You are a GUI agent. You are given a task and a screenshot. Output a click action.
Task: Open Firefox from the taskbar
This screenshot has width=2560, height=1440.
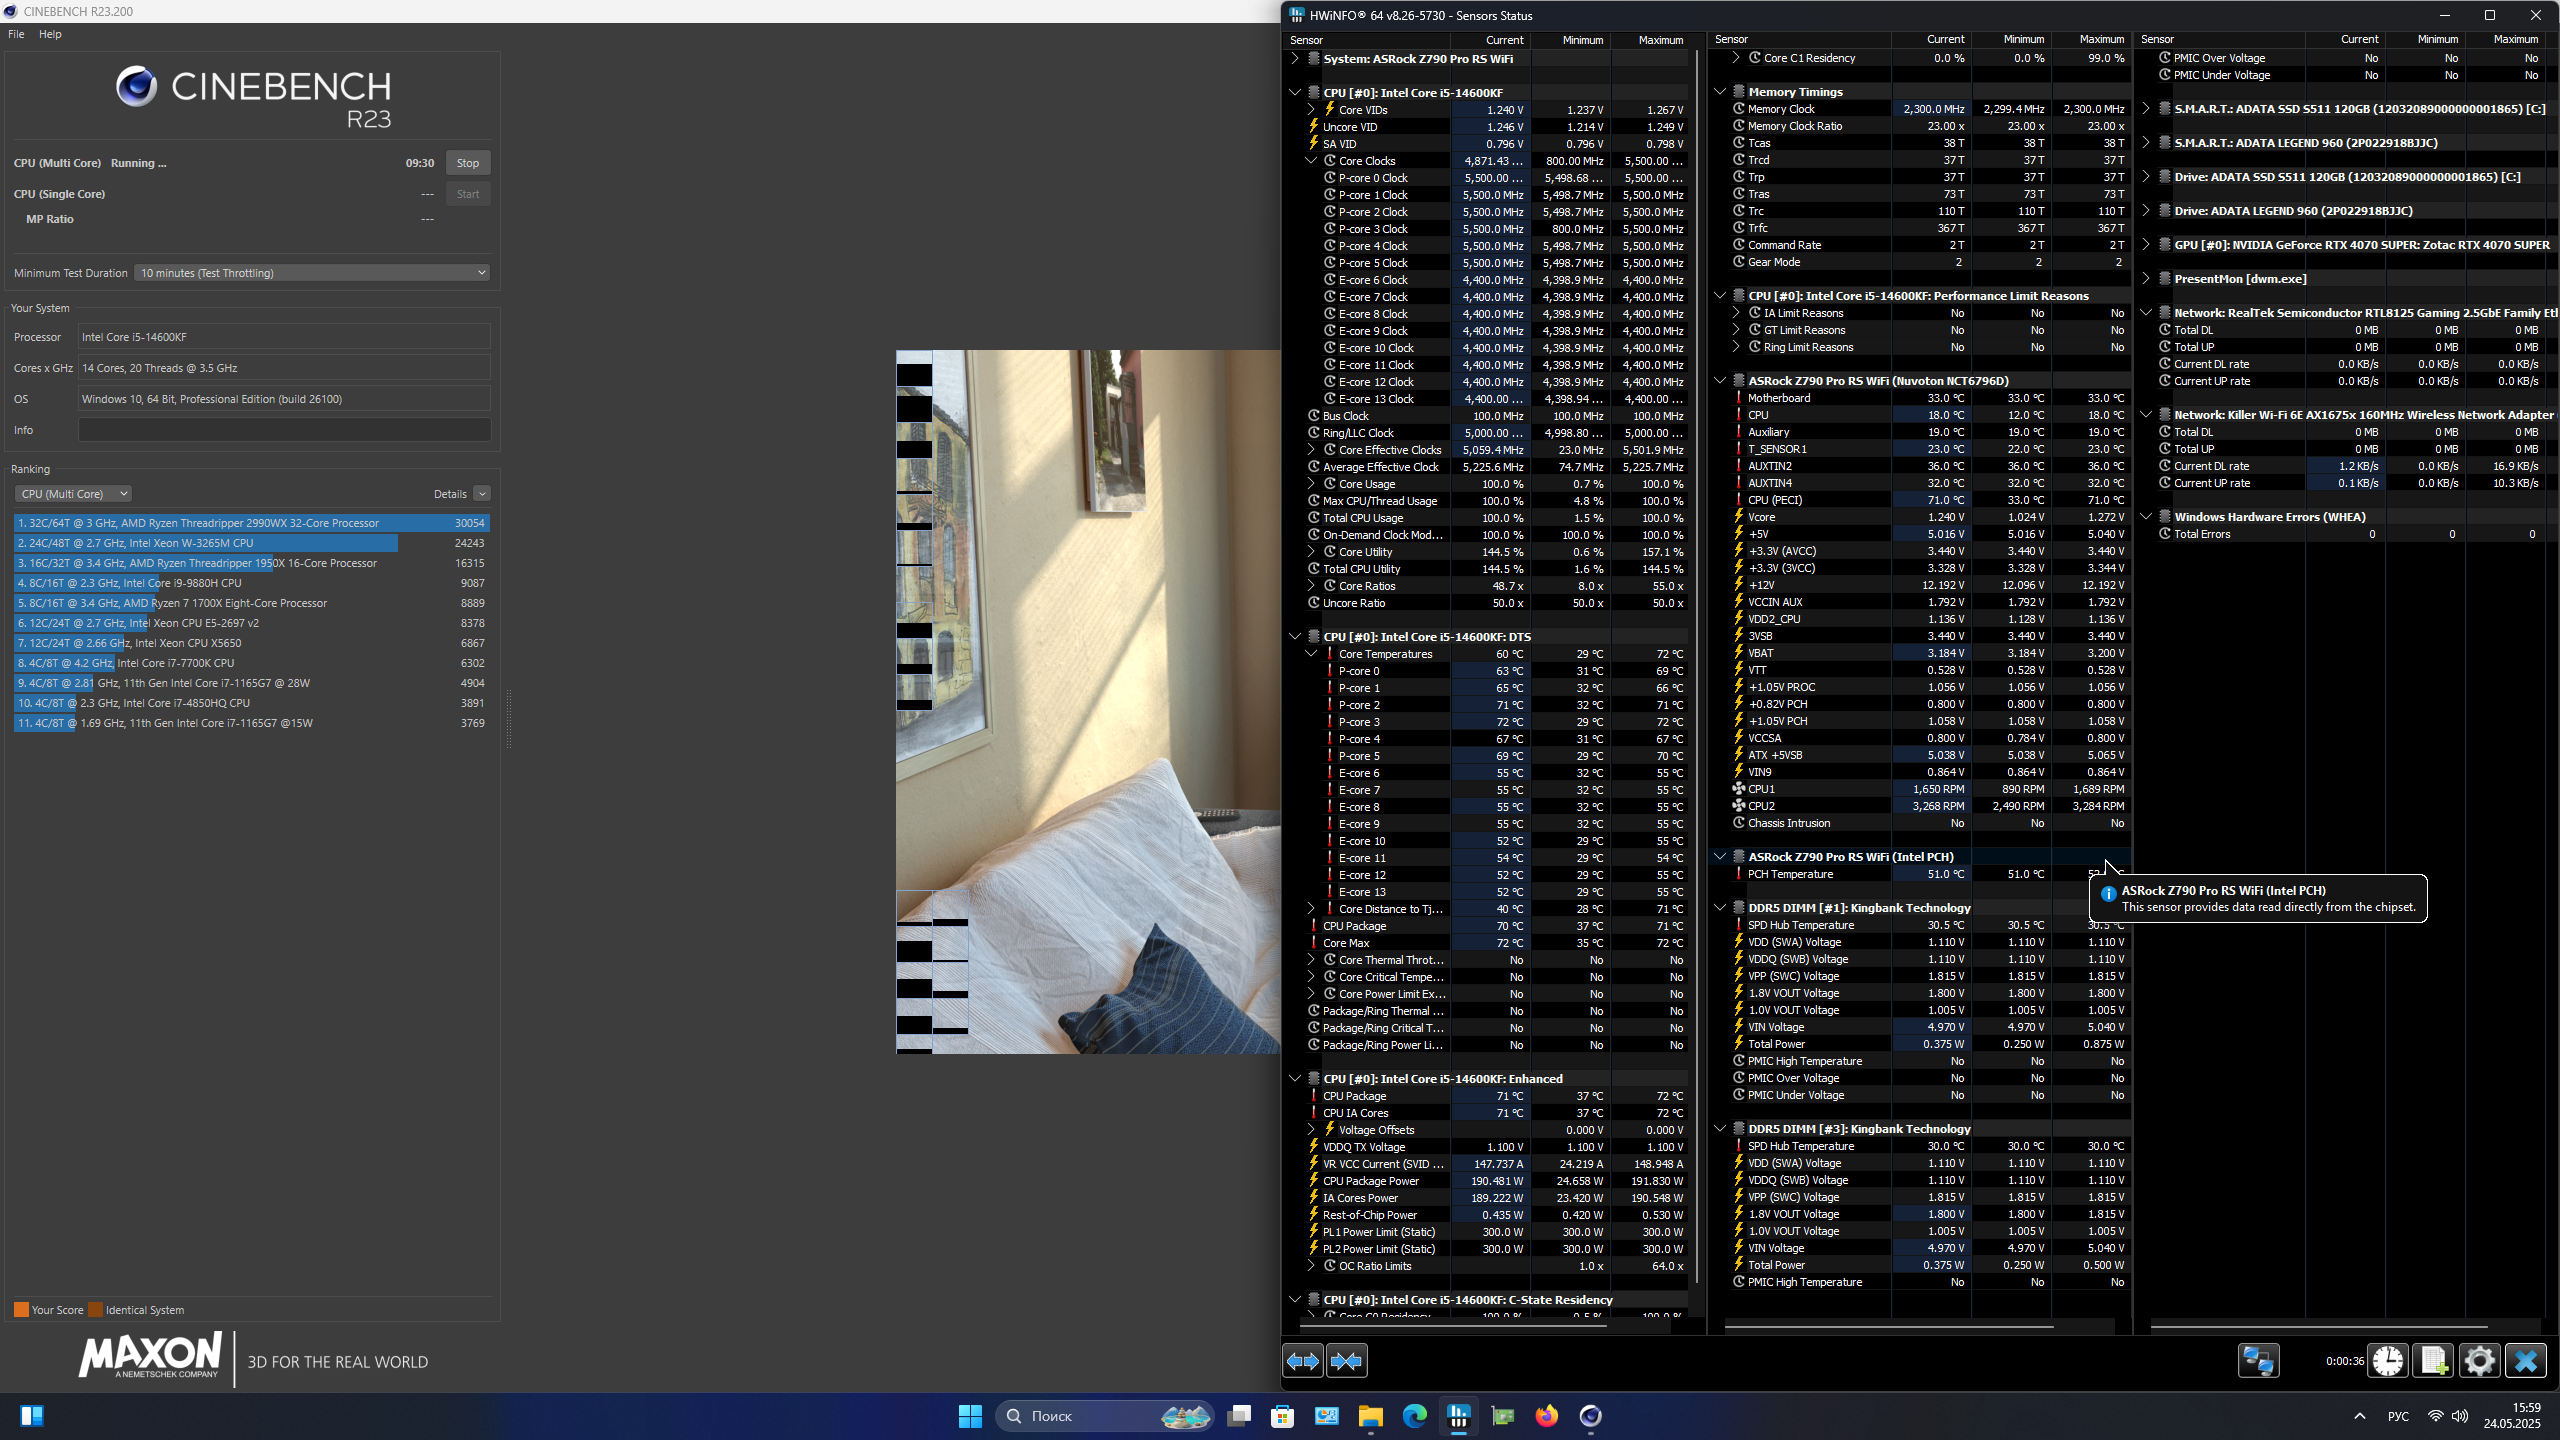[x=1546, y=1416]
